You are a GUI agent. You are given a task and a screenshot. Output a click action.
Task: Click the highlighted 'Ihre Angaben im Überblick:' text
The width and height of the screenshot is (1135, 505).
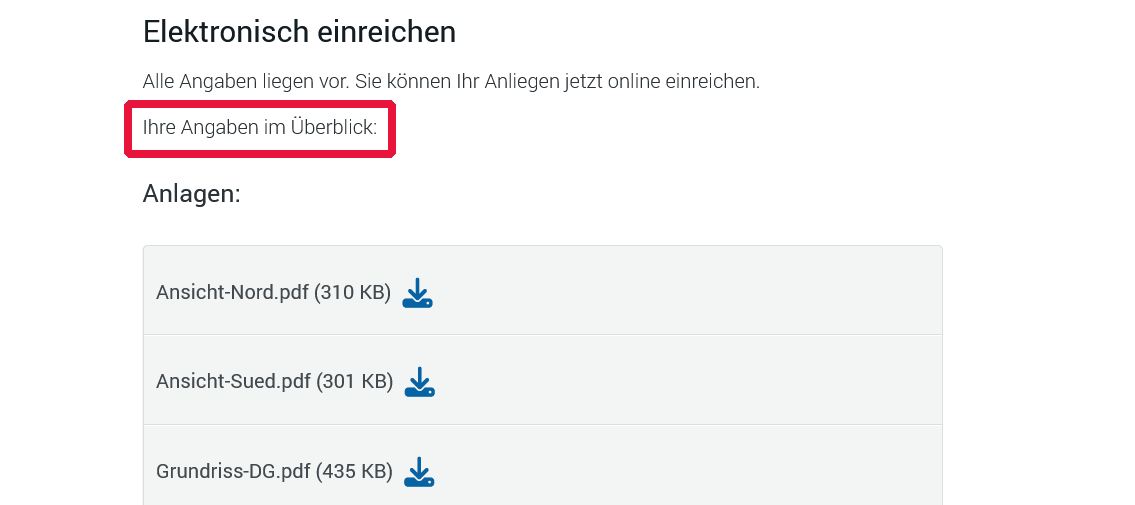(260, 128)
